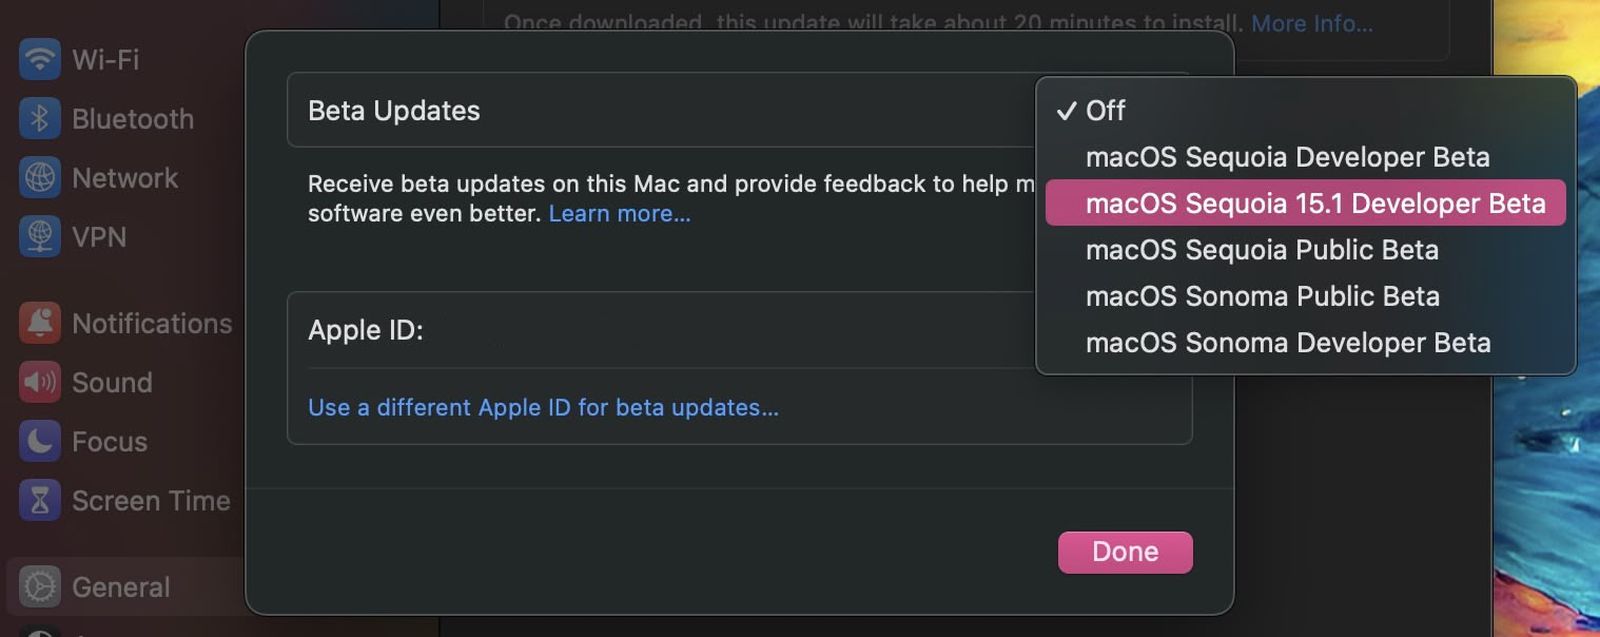Open Bluetooth settings via its sidebar icon
The width and height of the screenshot is (1600, 637).
coord(38,118)
